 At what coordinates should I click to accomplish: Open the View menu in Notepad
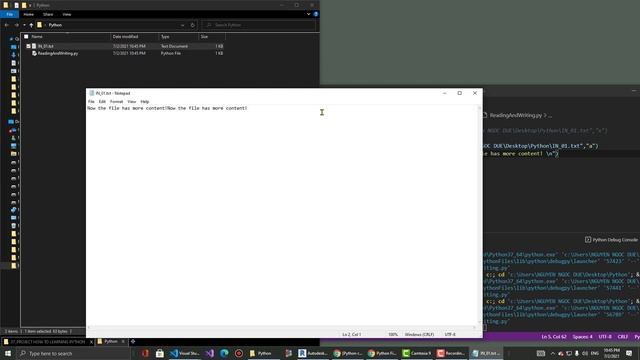[131, 102]
